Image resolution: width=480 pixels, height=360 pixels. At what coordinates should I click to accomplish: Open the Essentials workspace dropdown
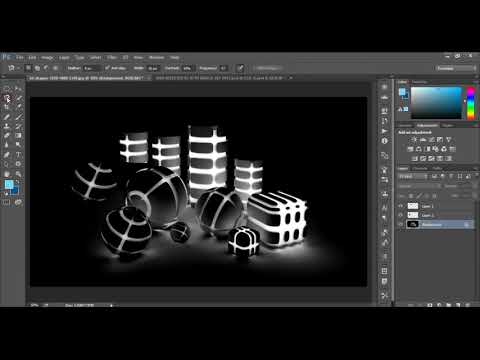456,68
